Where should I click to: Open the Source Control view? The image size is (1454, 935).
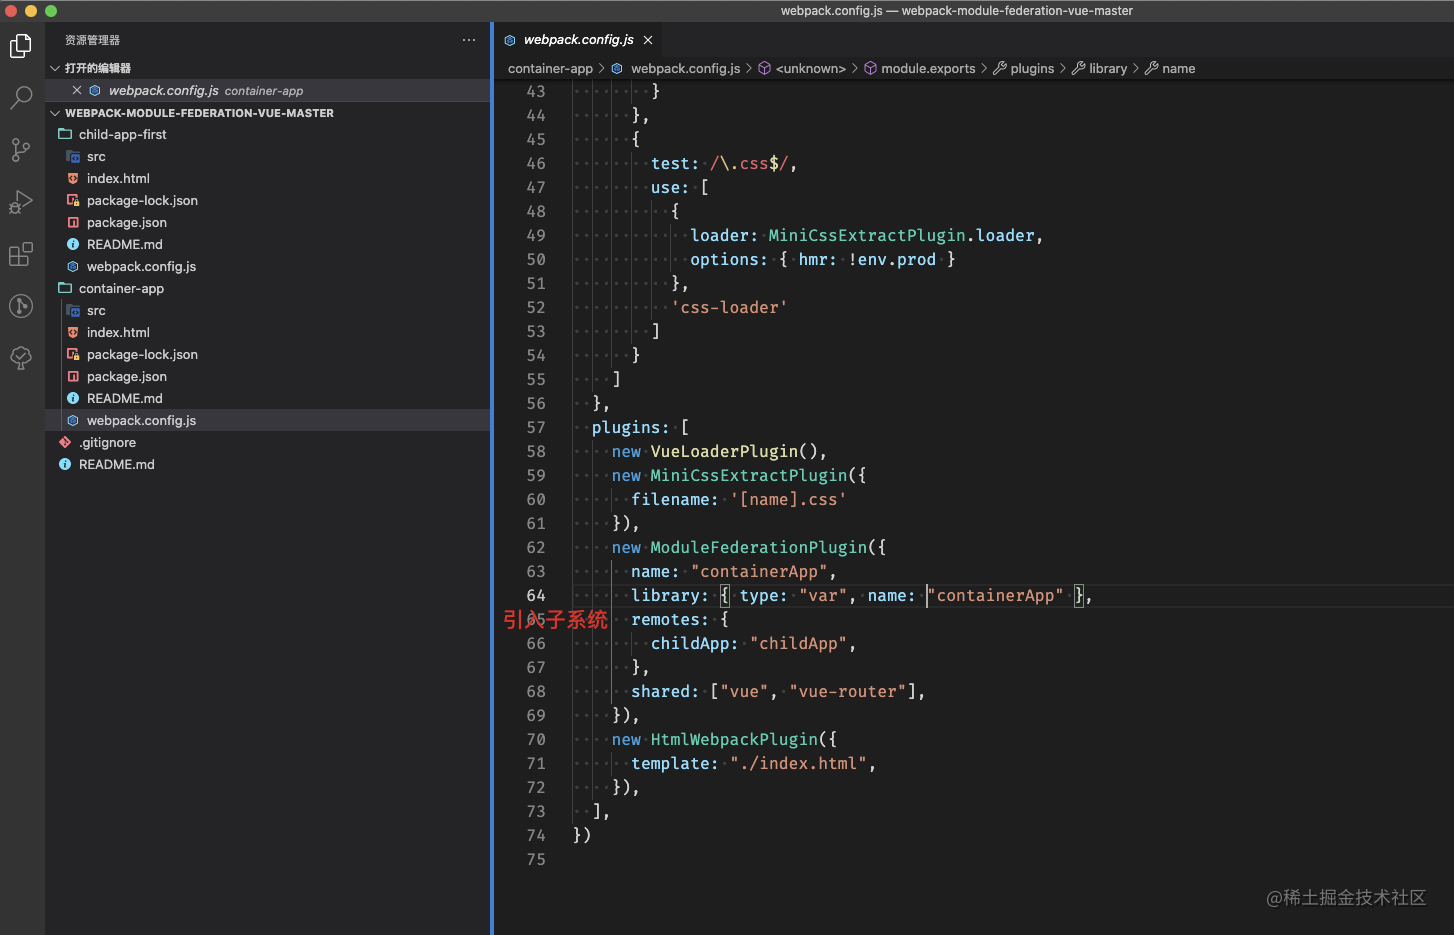[21, 150]
